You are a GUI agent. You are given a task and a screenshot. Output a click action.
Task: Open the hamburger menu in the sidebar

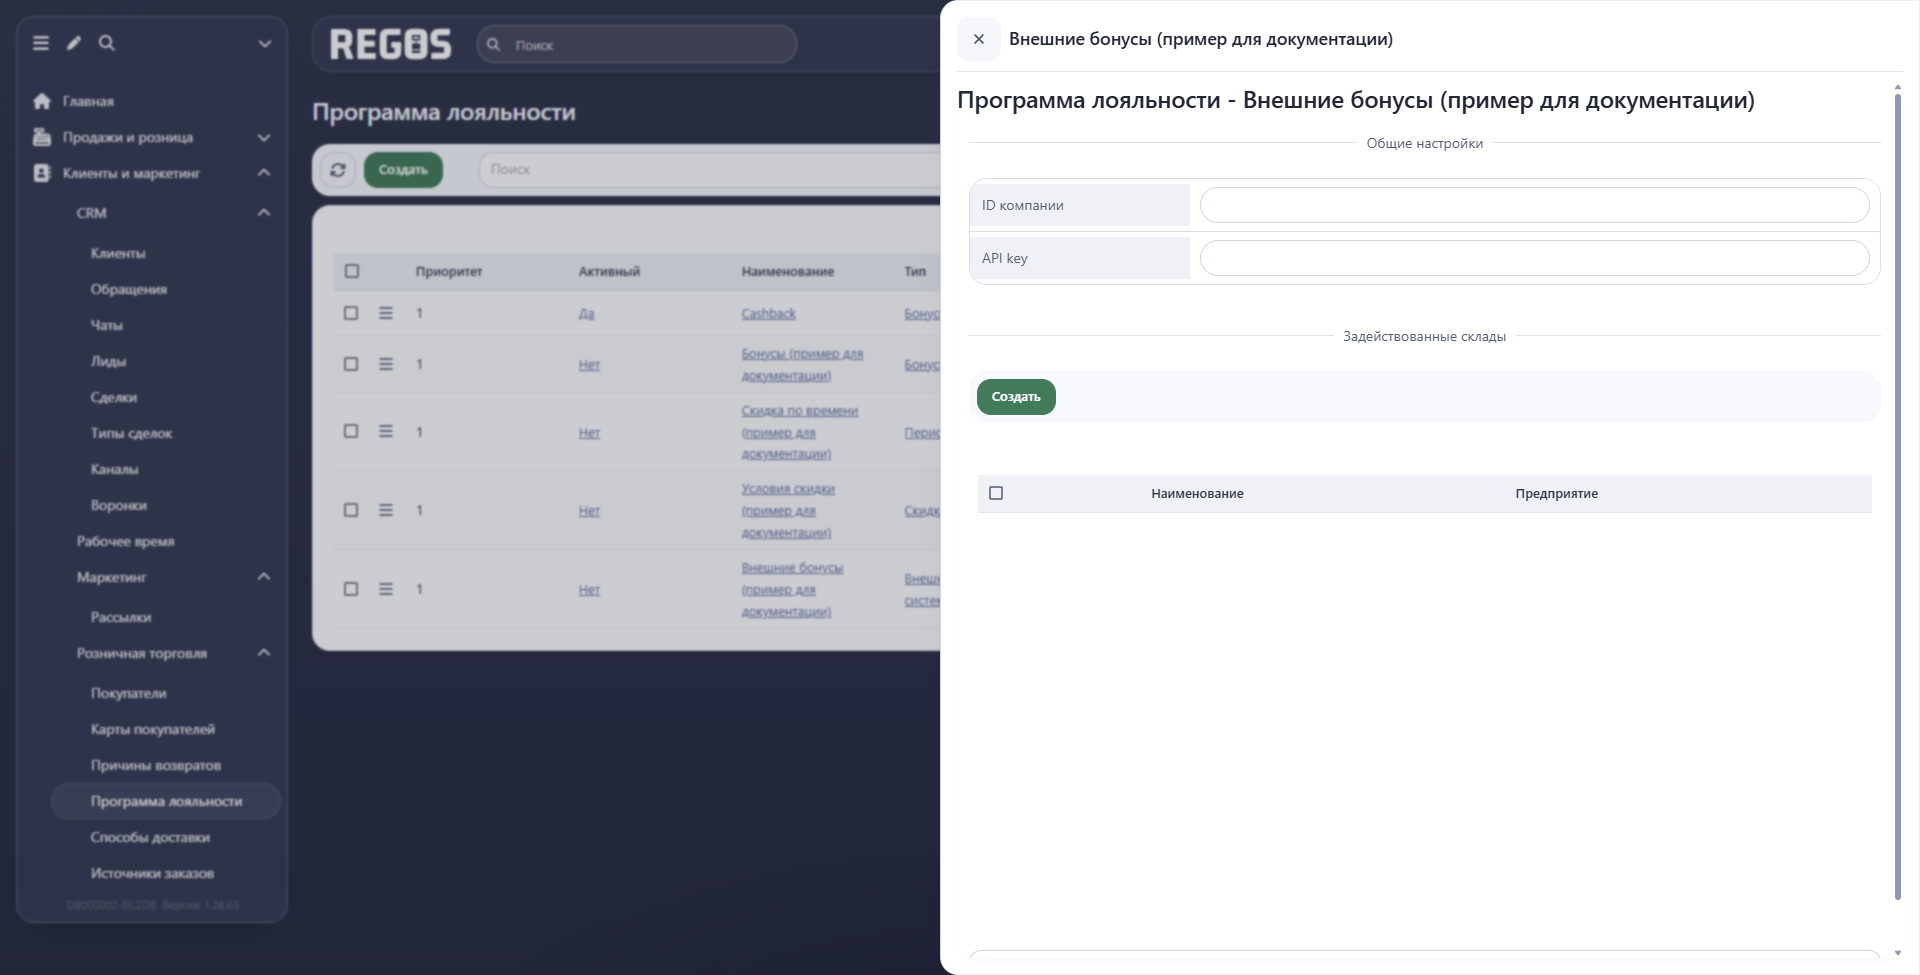(x=41, y=43)
